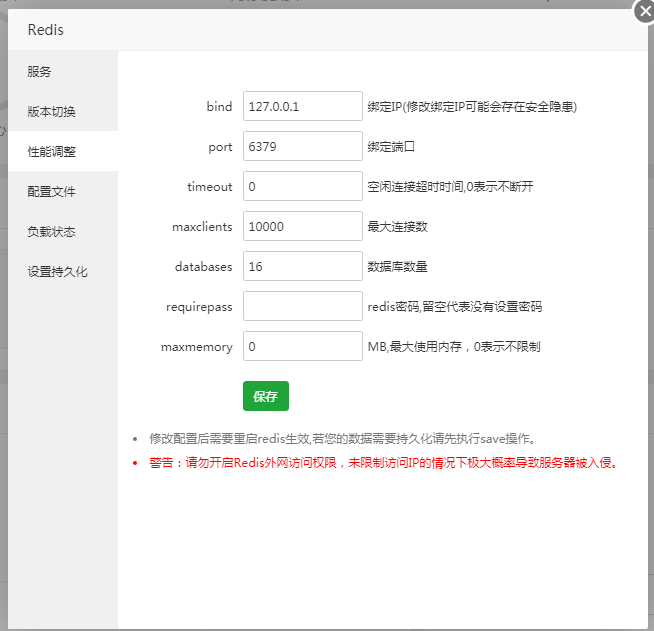Open the 配置文件 tab
The width and height of the screenshot is (654, 631).
coord(51,191)
